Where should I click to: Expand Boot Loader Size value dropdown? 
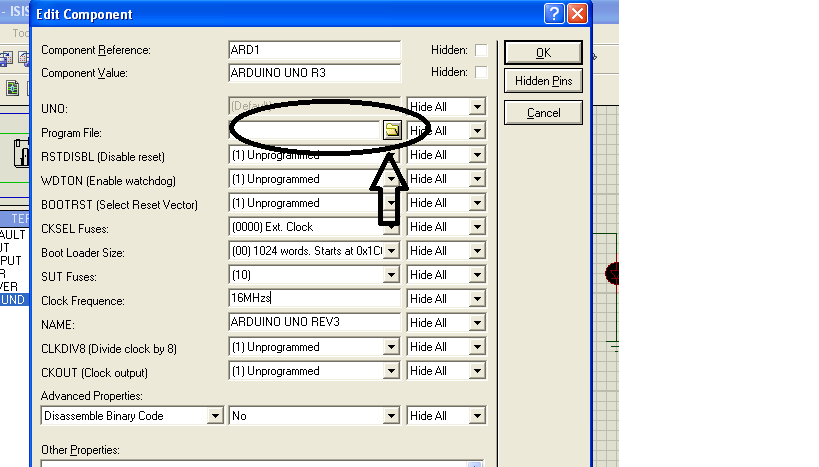(391, 251)
